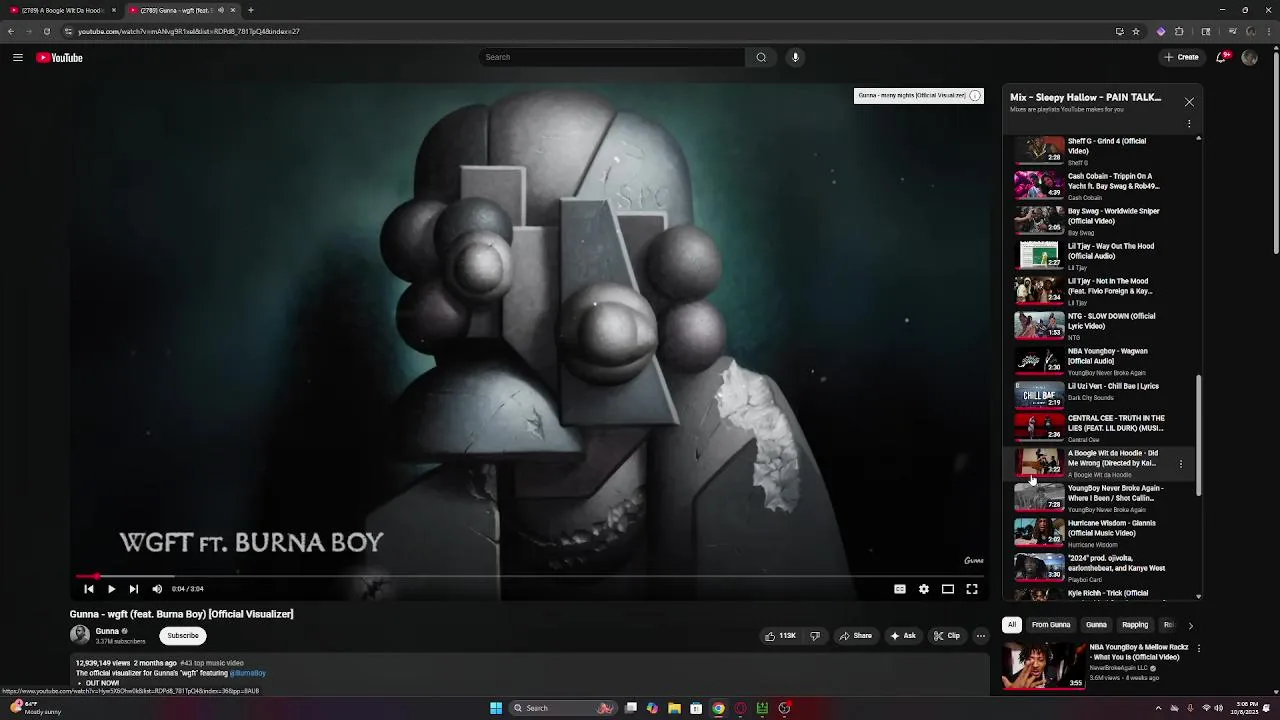Show hidden system tray icons
Image resolution: width=1280 pixels, height=720 pixels.
pos(1158,708)
